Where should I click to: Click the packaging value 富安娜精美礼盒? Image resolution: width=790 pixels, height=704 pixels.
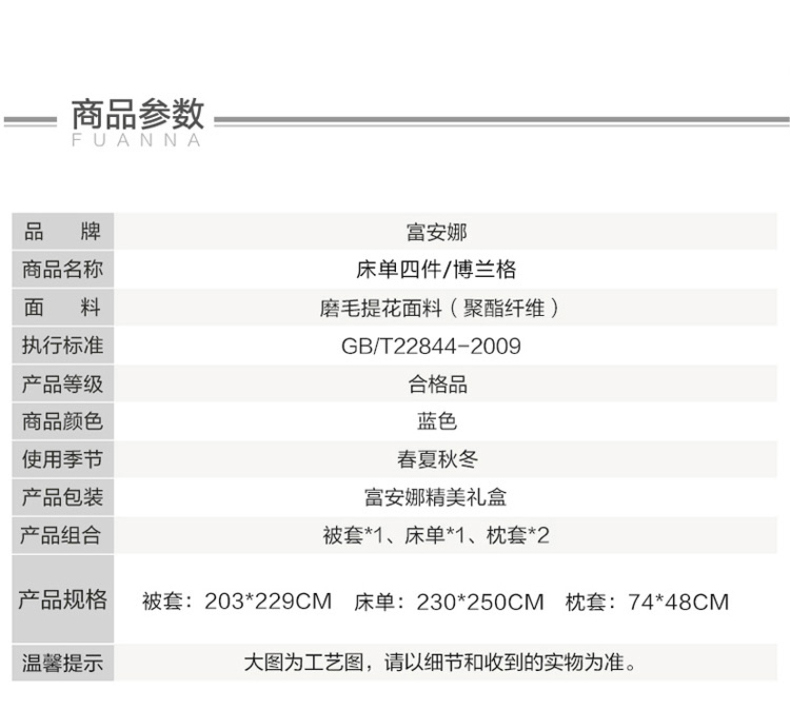(x=435, y=497)
